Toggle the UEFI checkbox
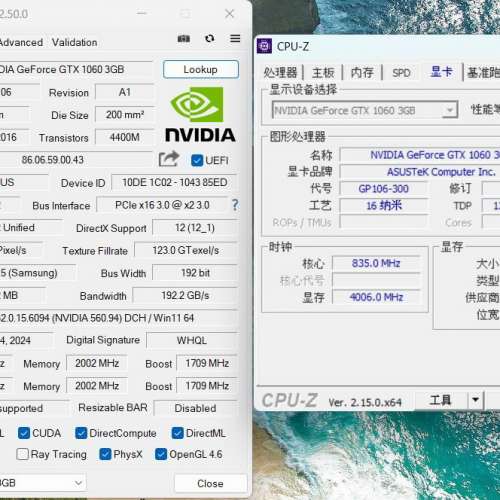Viewport: 500px width, 500px height. coord(197,160)
